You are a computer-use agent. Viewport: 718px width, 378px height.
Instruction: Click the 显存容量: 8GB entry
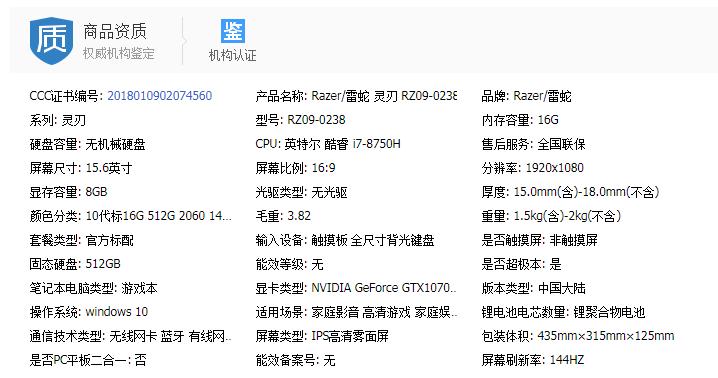tap(68, 192)
